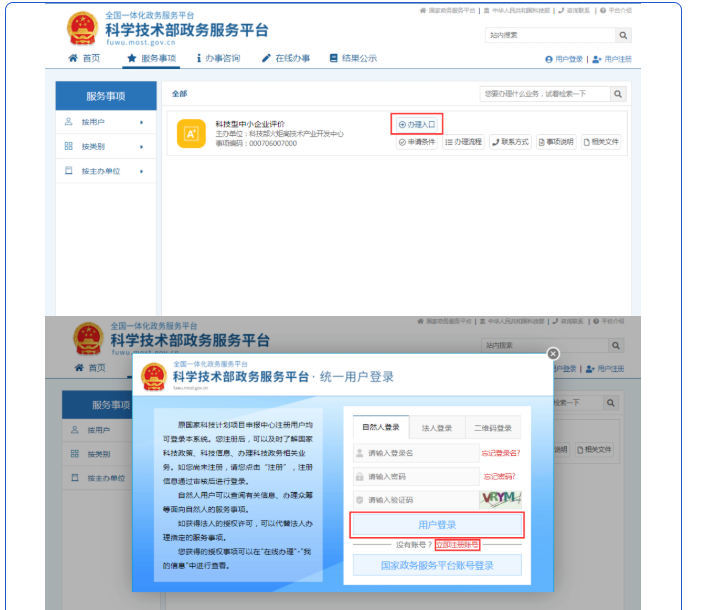Click the 请输入密码 field
The image size is (706, 610).
(x=416, y=476)
